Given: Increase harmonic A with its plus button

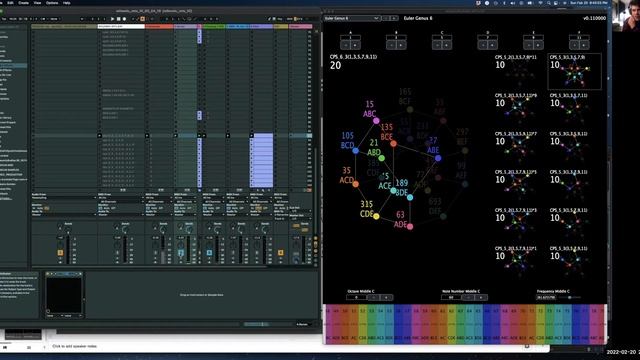Looking at the screenshot, I should click(355, 45).
